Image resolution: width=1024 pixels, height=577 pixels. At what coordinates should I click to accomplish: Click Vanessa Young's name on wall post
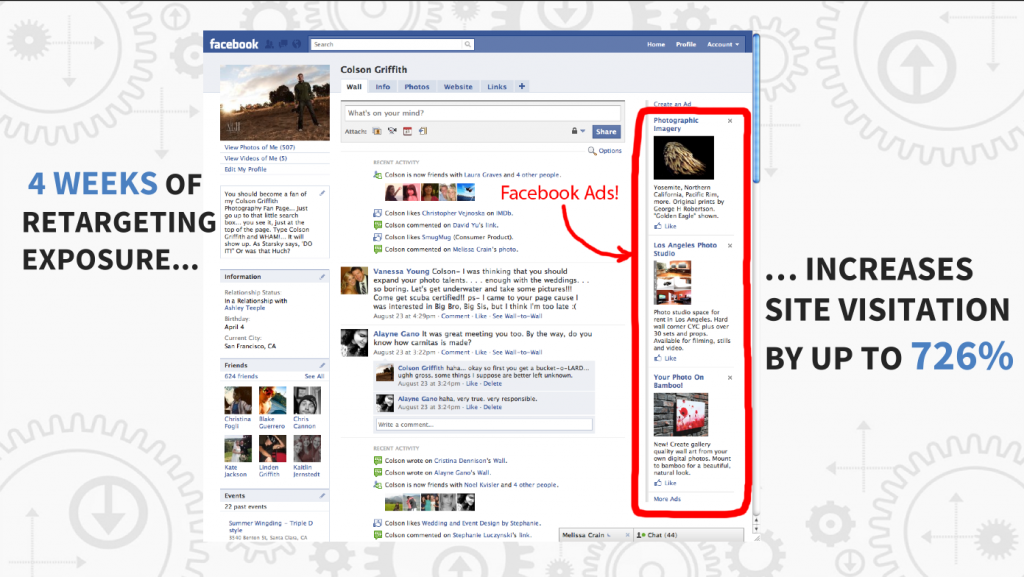coord(401,272)
